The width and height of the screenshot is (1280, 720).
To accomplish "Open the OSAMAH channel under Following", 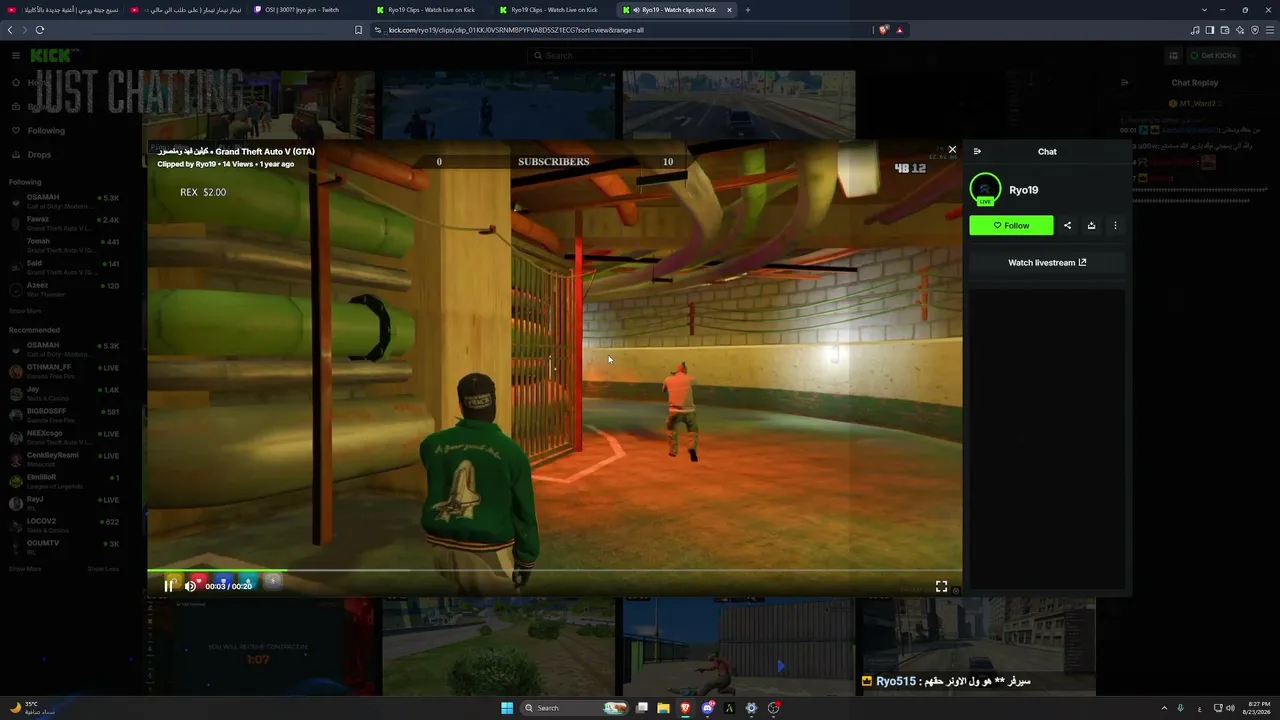I will pyautogui.click(x=64, y=201).
